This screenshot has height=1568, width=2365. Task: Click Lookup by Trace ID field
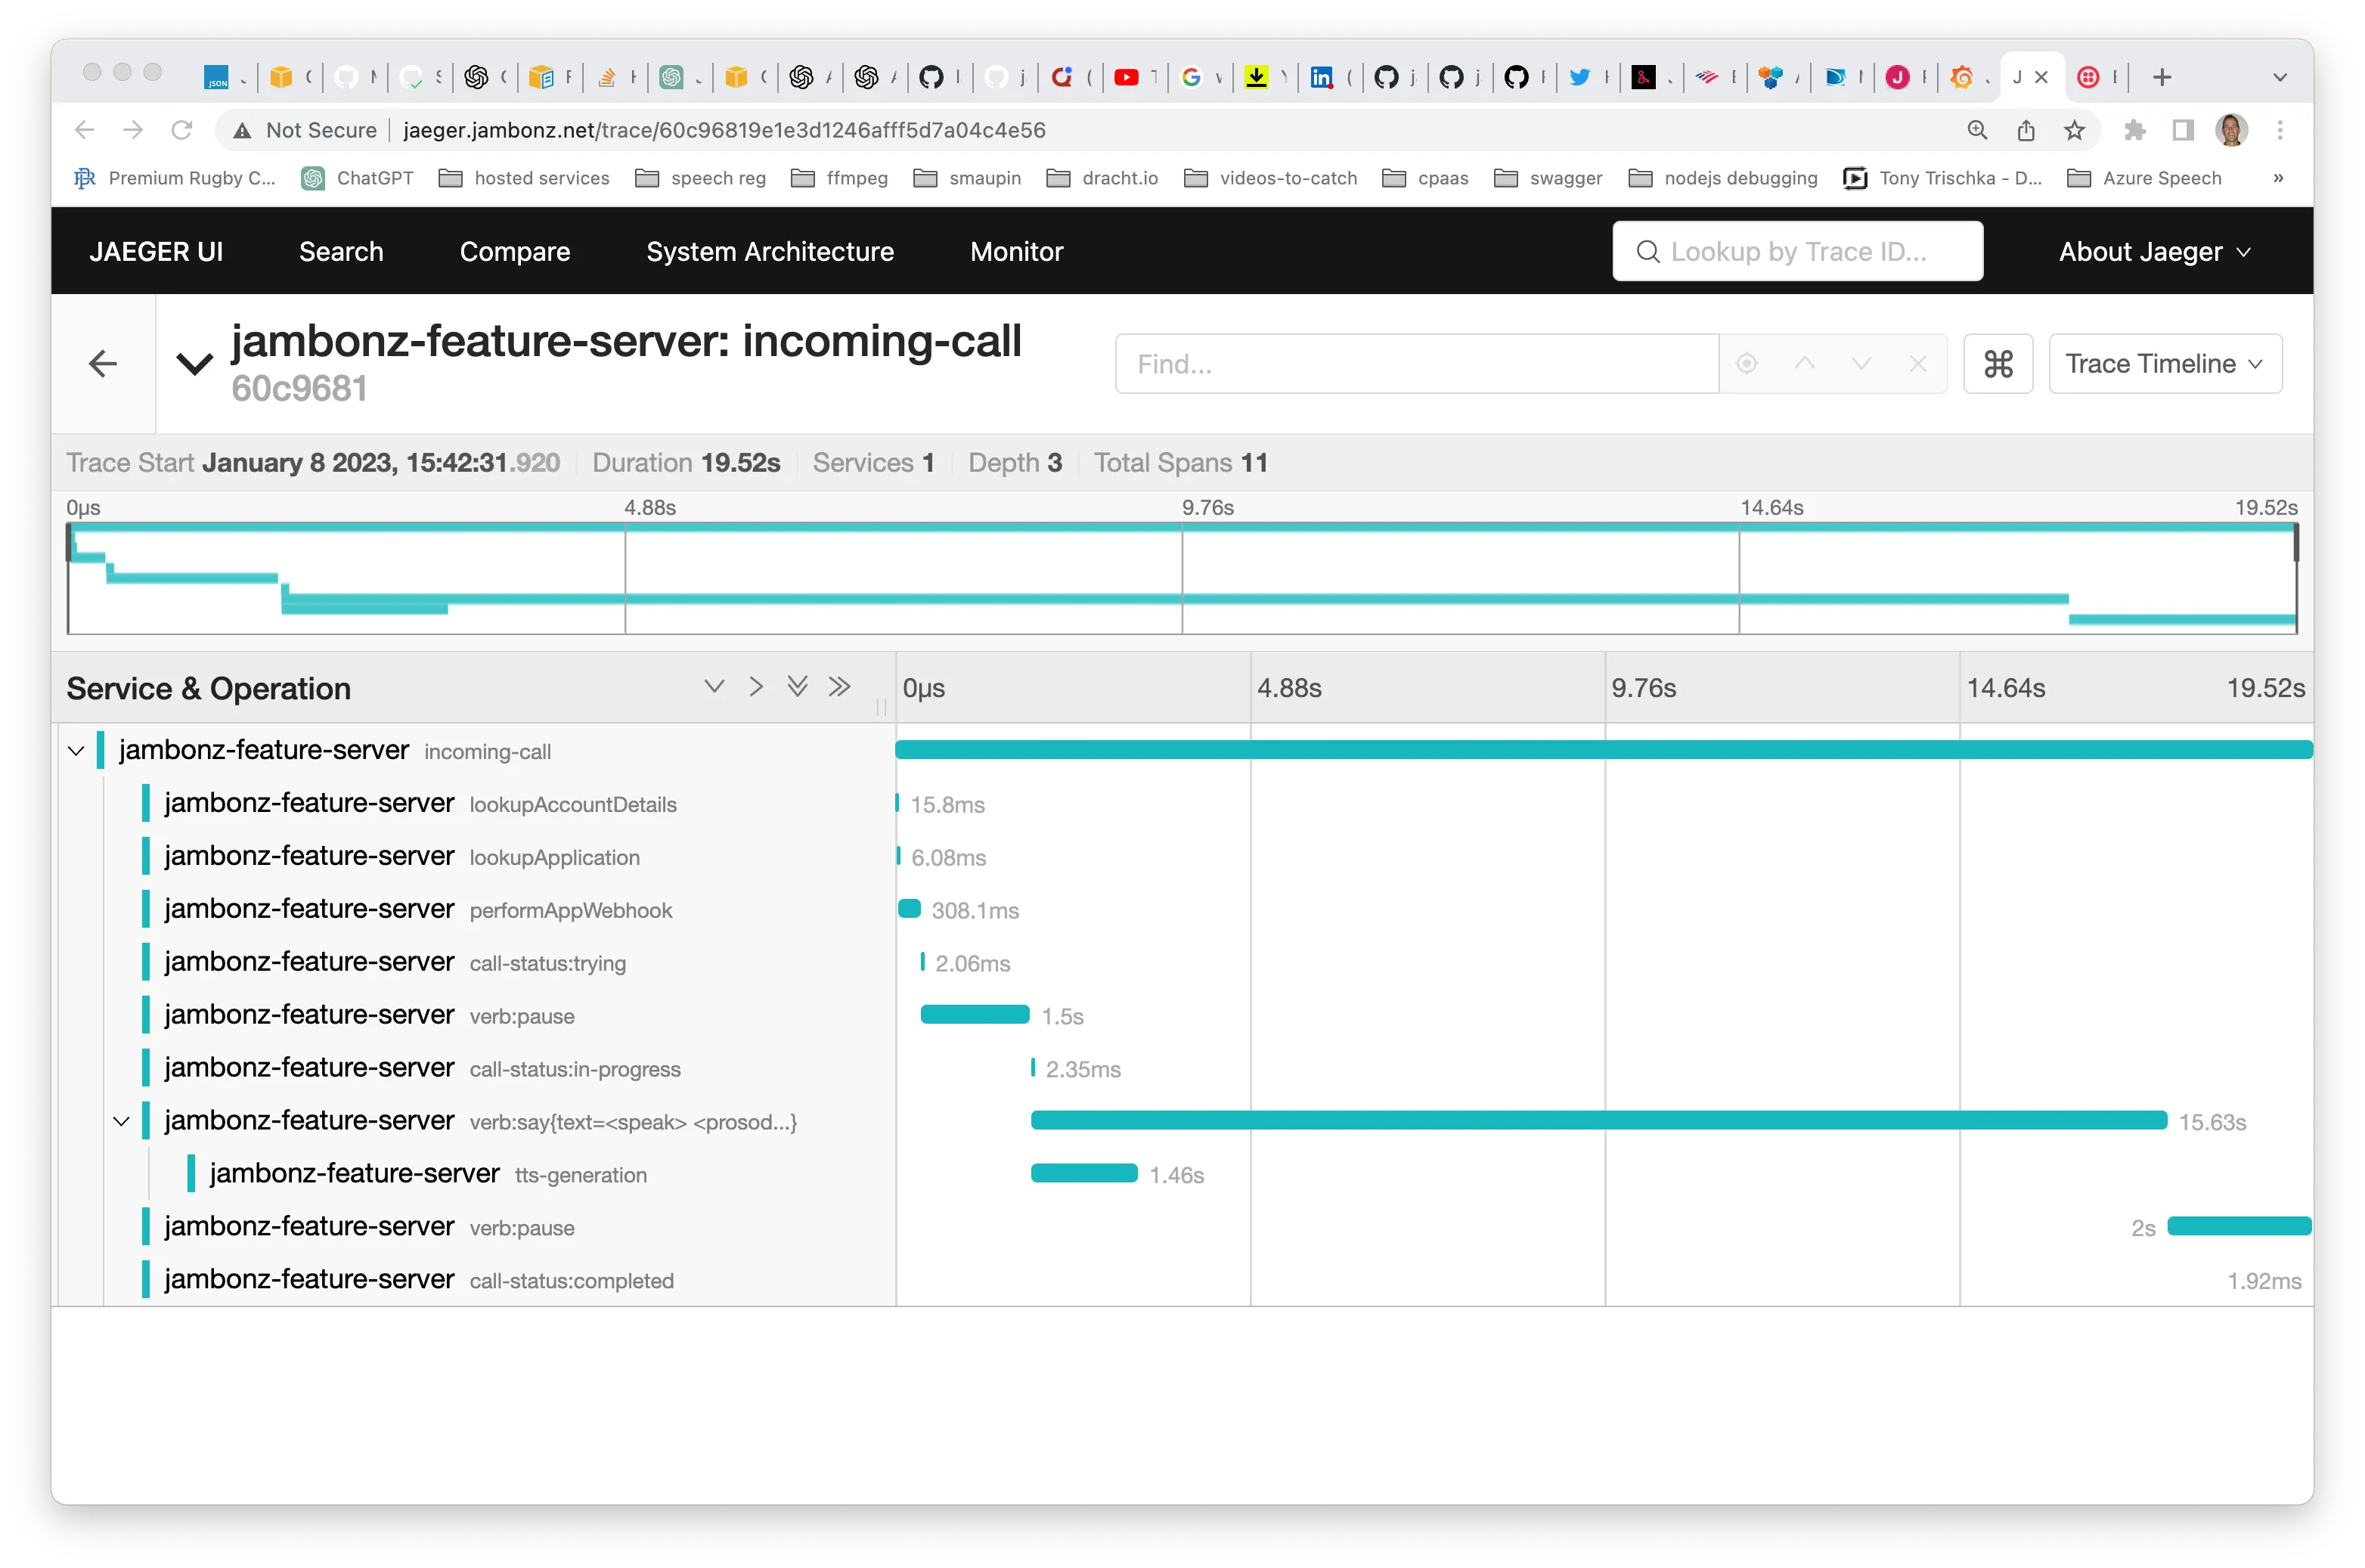pos(1797,251)
